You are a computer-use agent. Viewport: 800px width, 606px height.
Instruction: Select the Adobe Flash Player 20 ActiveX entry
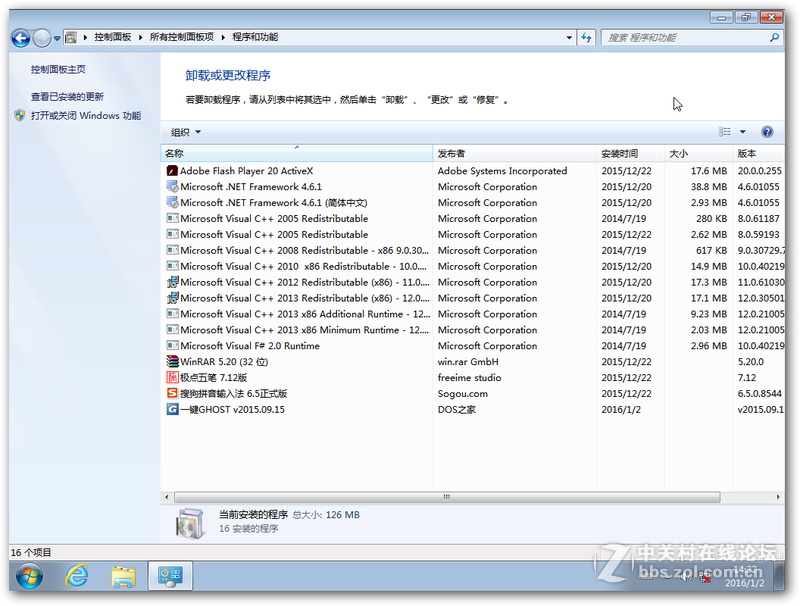(250, 170)
